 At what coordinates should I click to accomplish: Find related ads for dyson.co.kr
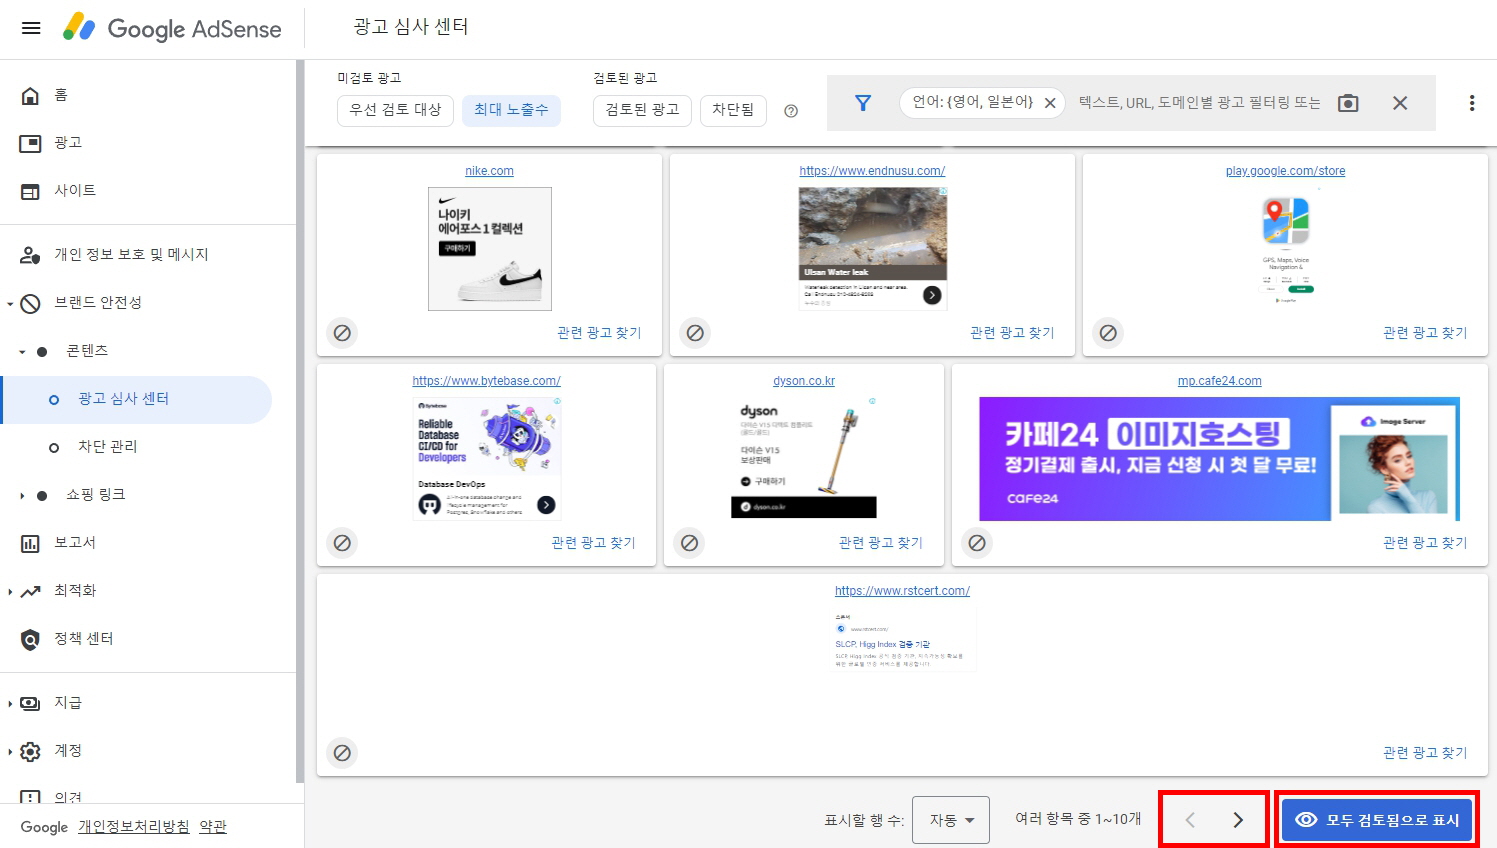coord(880,543)
